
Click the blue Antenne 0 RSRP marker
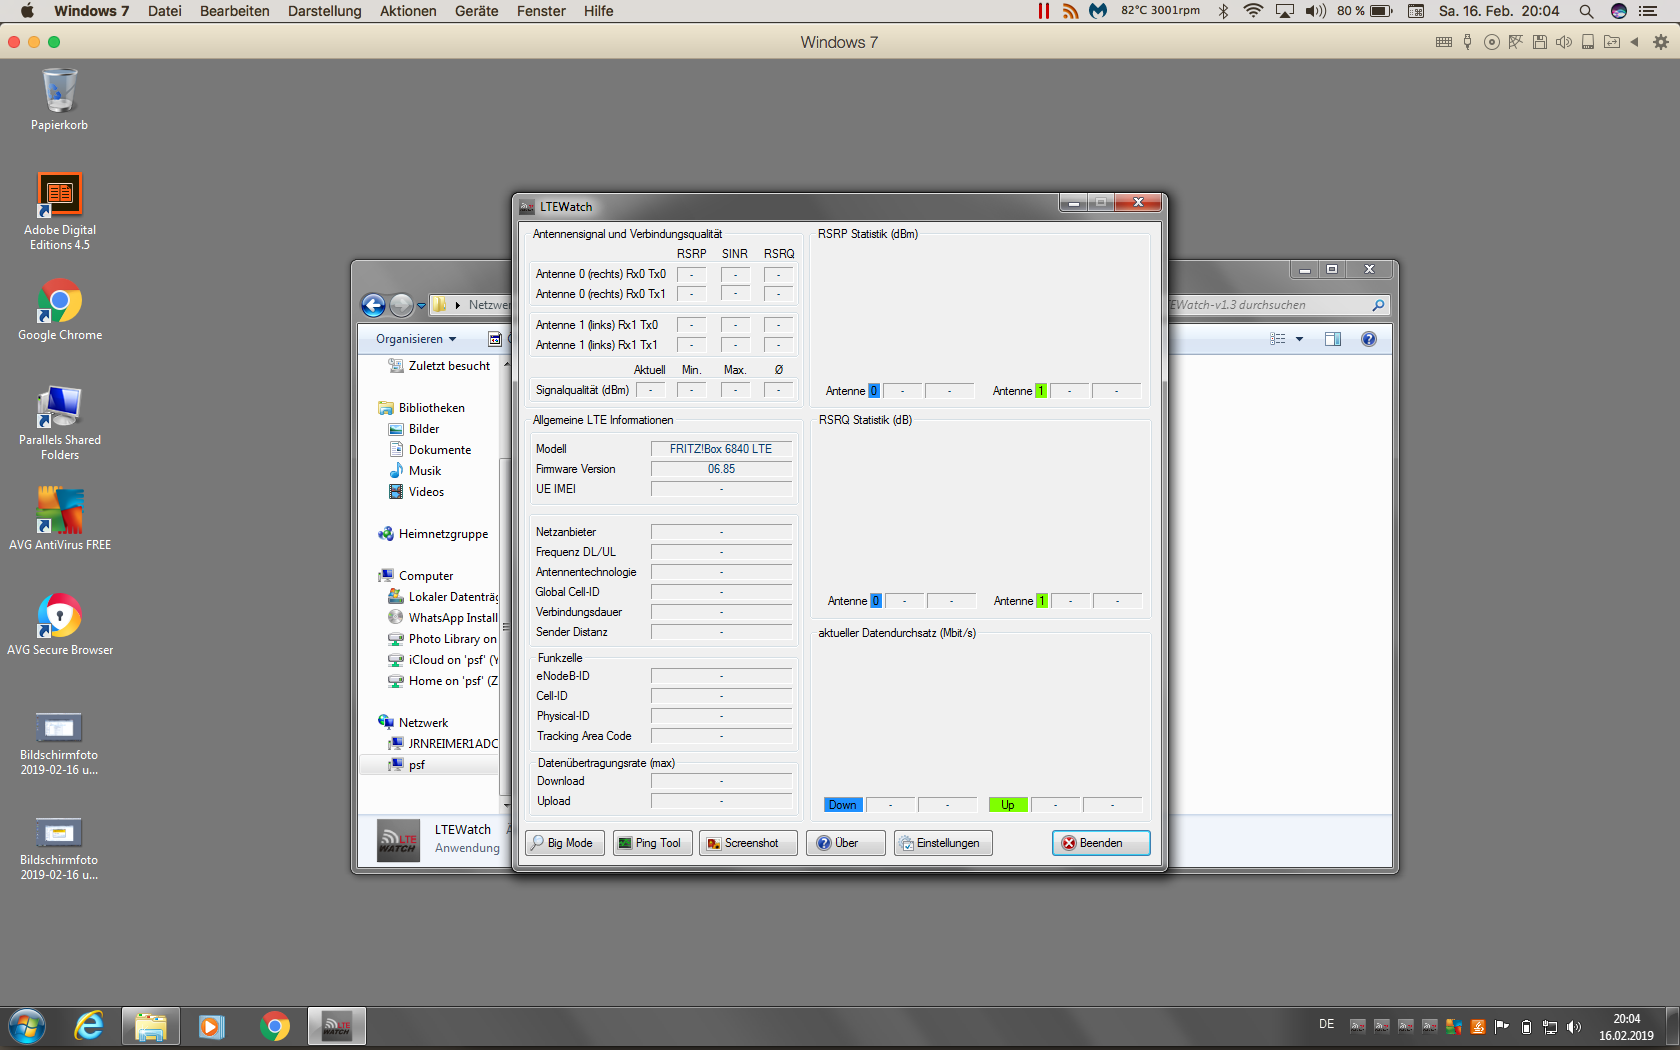pyautogui.click(x=874, y=391)
